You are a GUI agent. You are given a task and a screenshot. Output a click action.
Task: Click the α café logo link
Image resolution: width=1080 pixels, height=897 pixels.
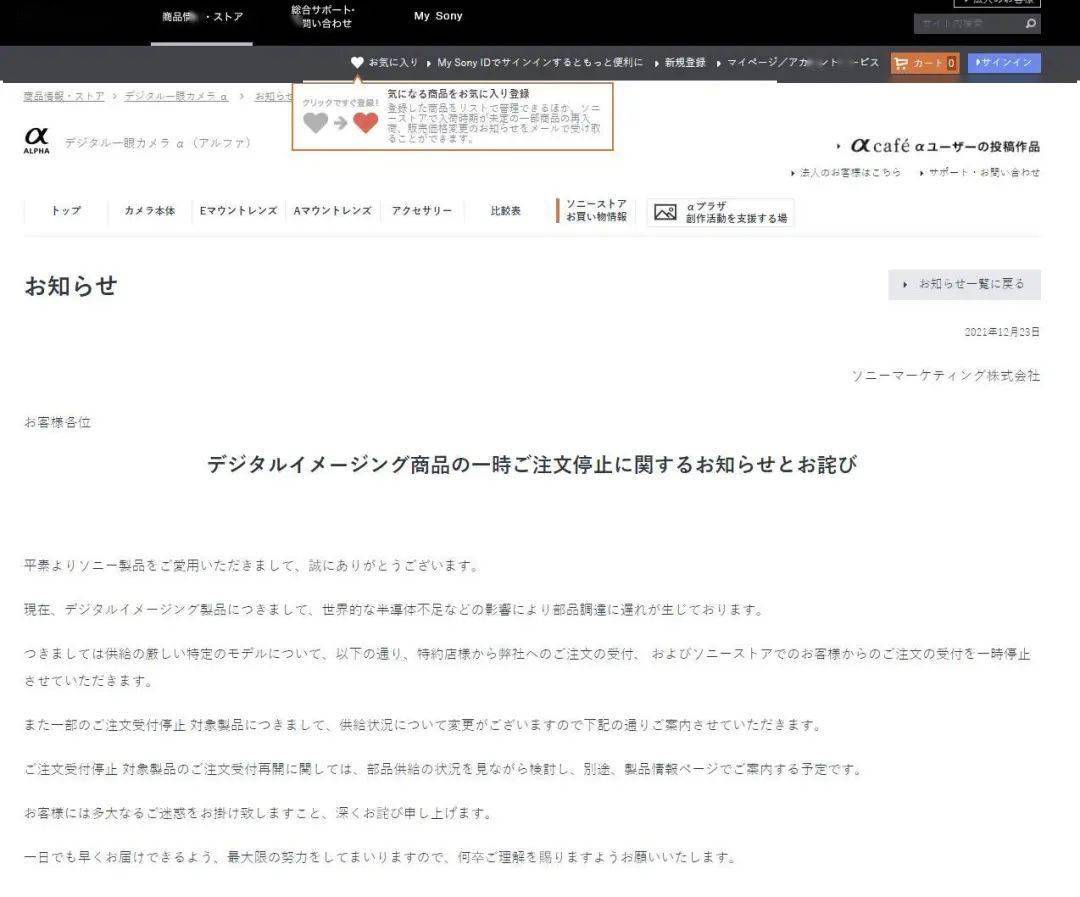pyautogui.click(x=881, y=145)
